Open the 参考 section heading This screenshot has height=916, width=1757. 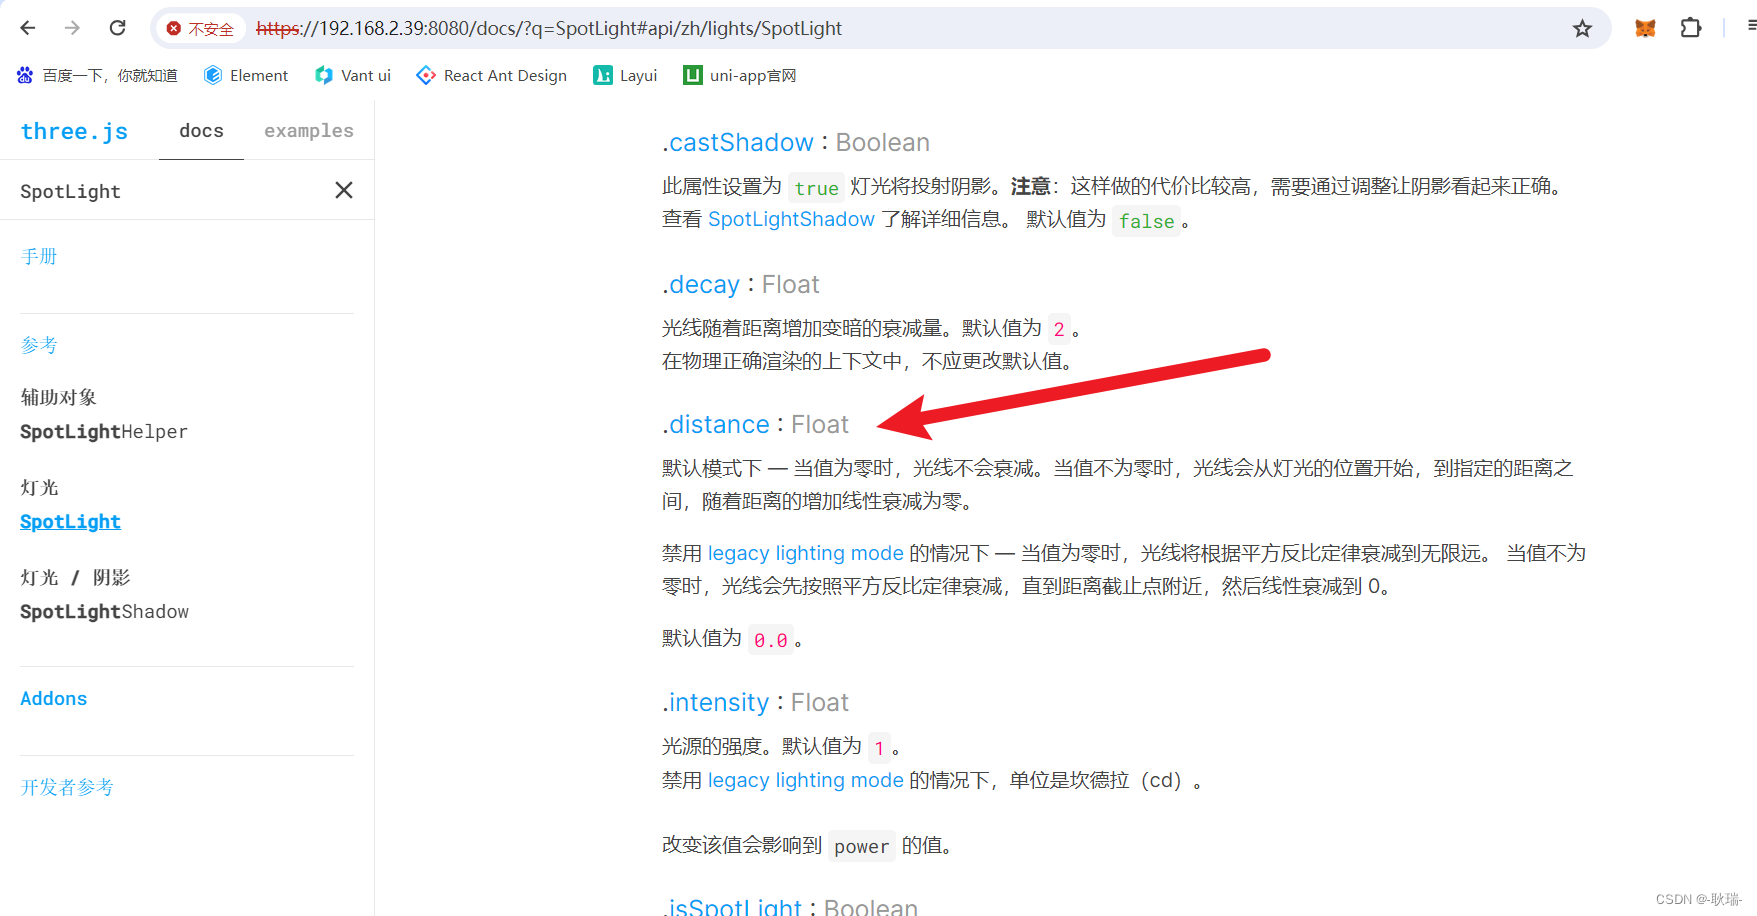click(39, 346)
